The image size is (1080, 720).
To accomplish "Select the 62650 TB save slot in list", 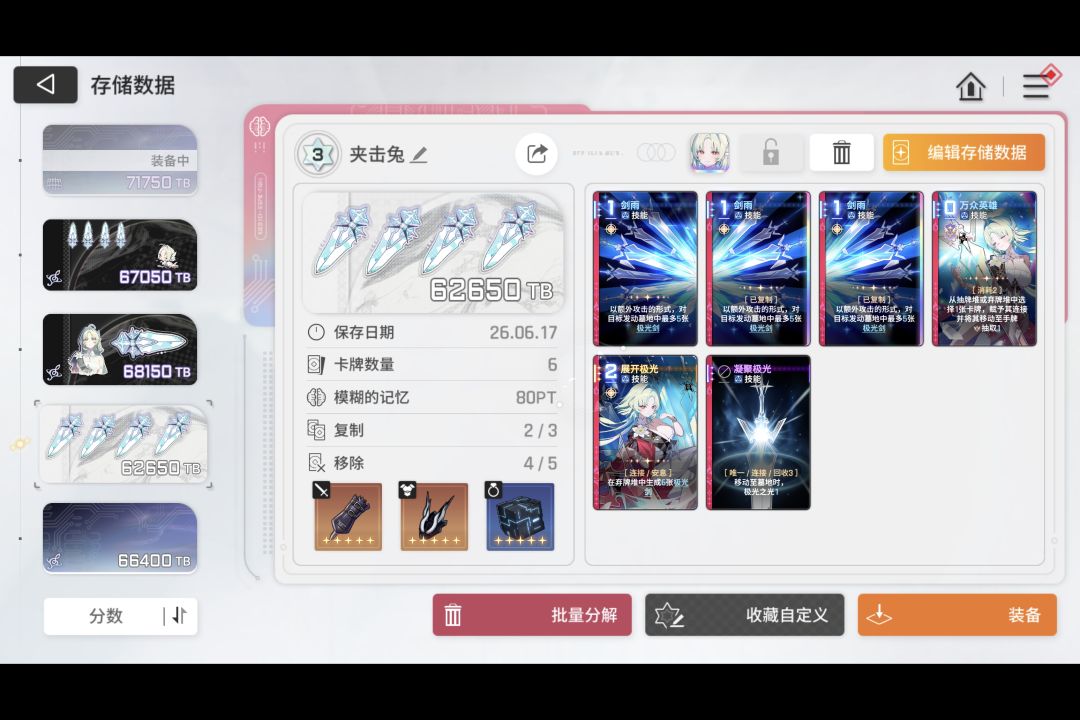I will coord(123,444).
